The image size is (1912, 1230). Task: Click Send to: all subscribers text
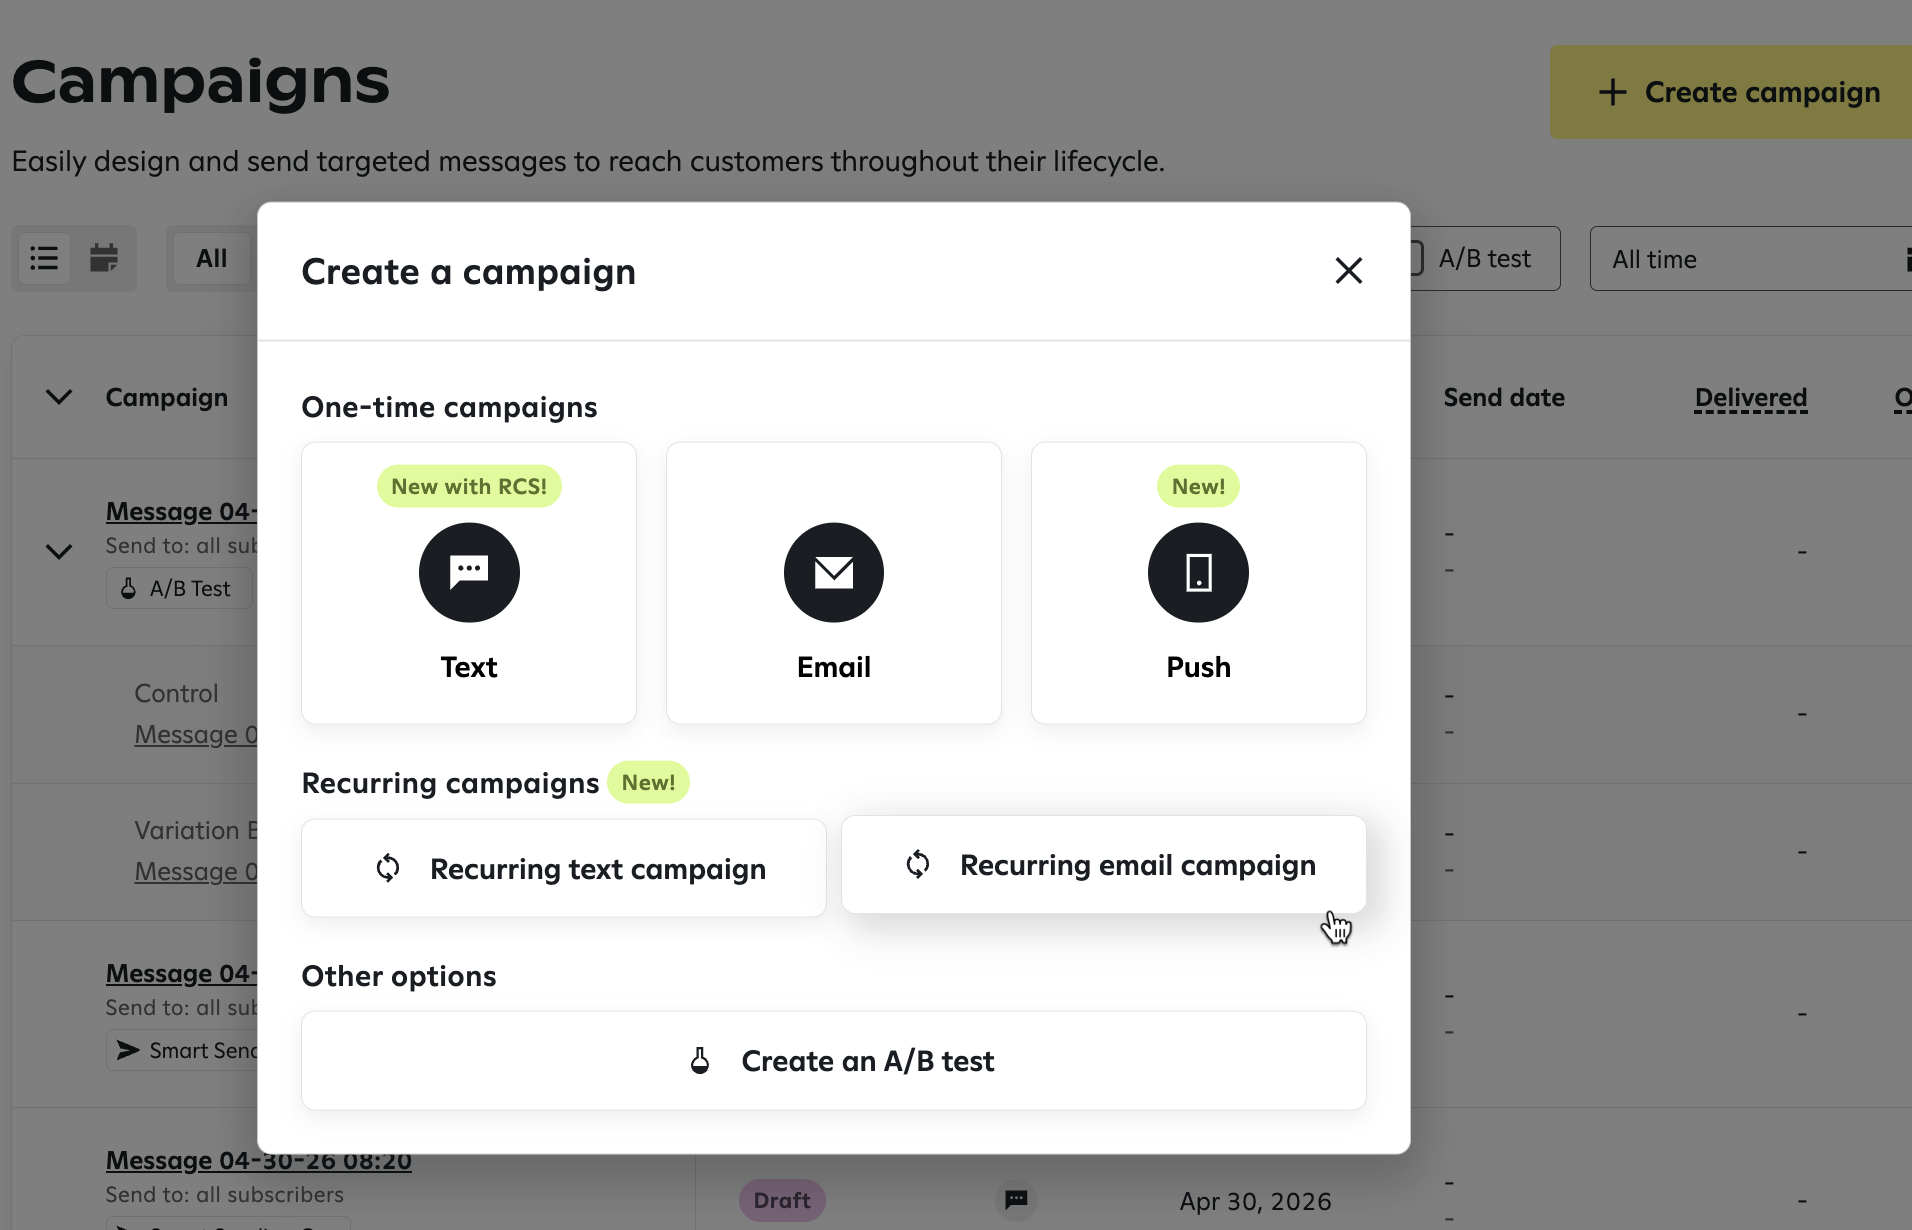coord(225,1194)
